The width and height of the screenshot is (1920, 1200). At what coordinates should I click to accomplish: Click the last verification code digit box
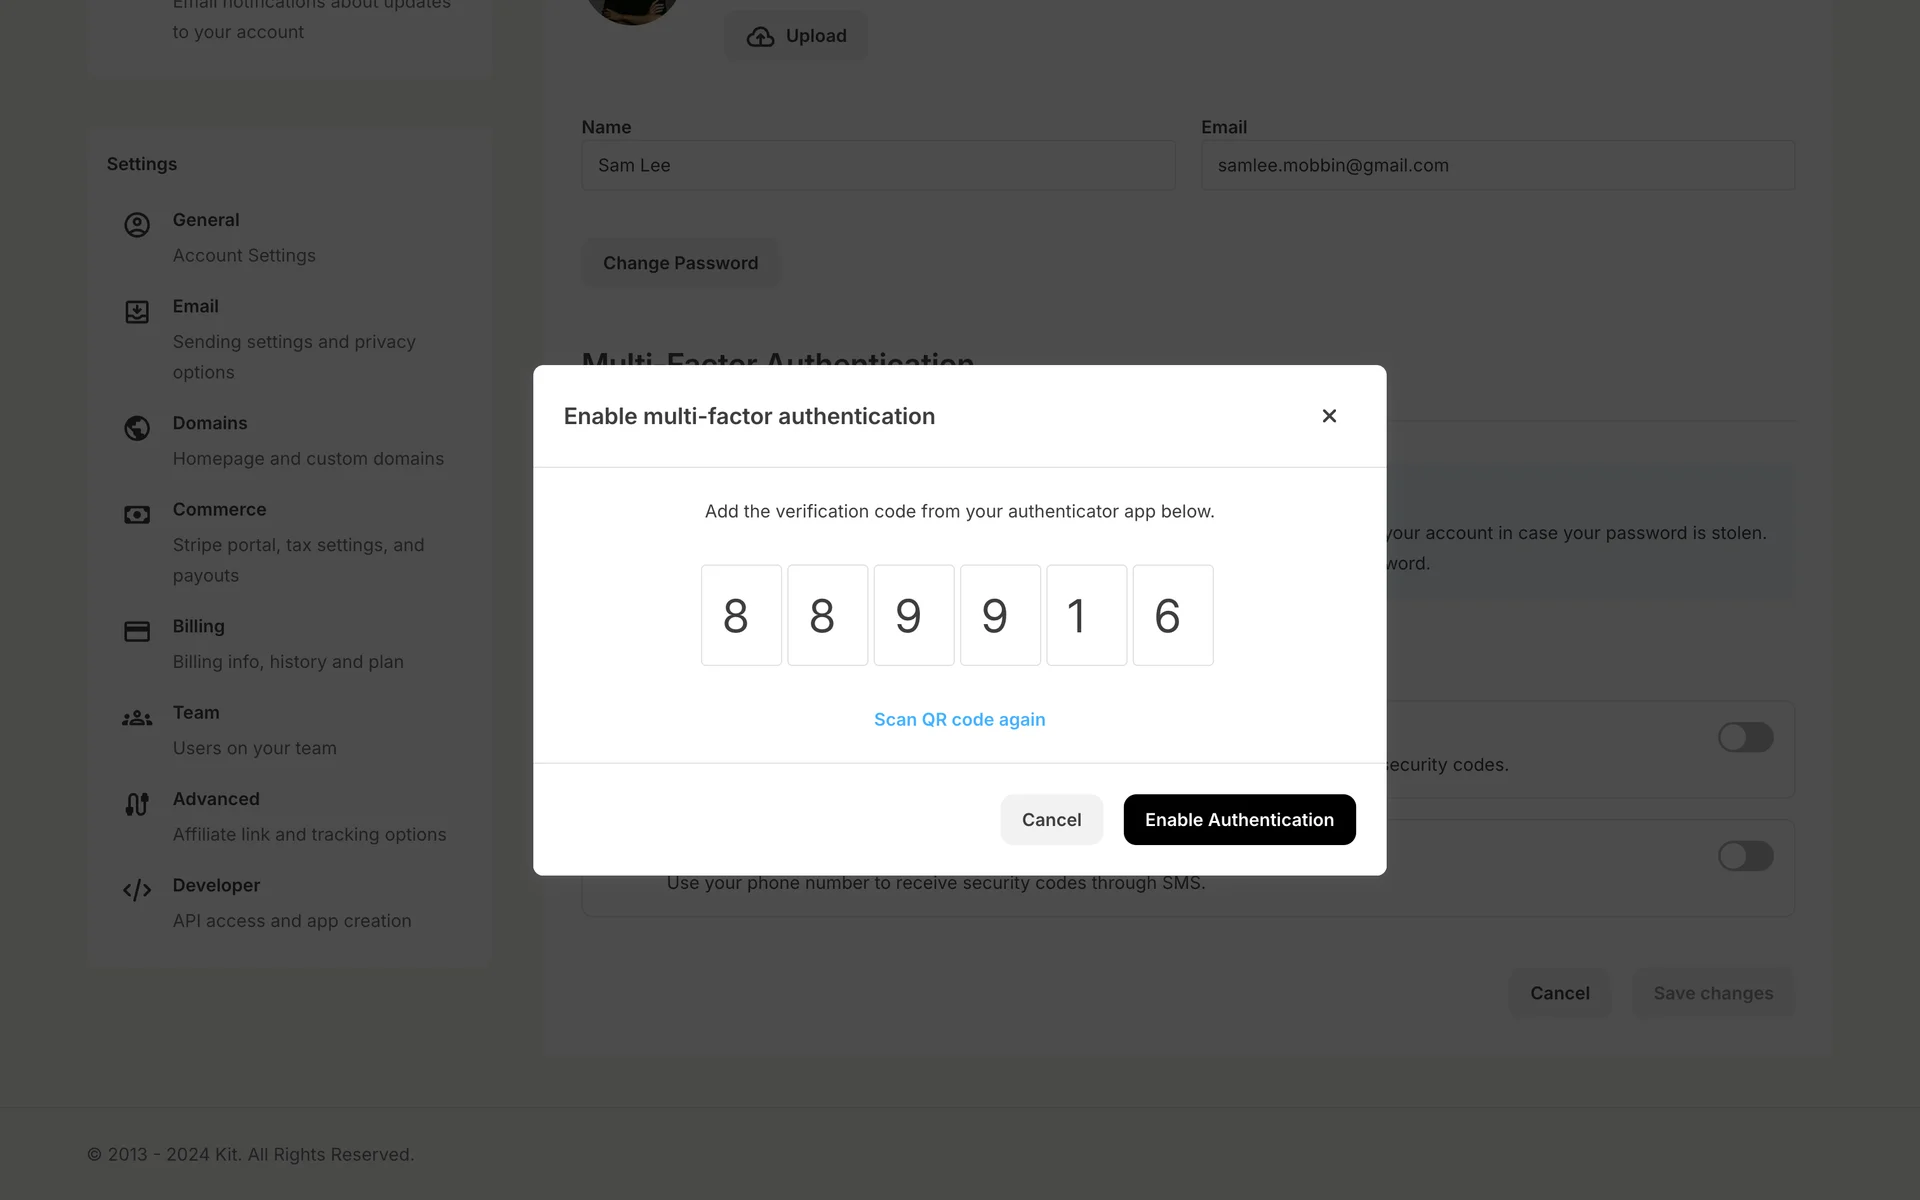[1172, 615]
